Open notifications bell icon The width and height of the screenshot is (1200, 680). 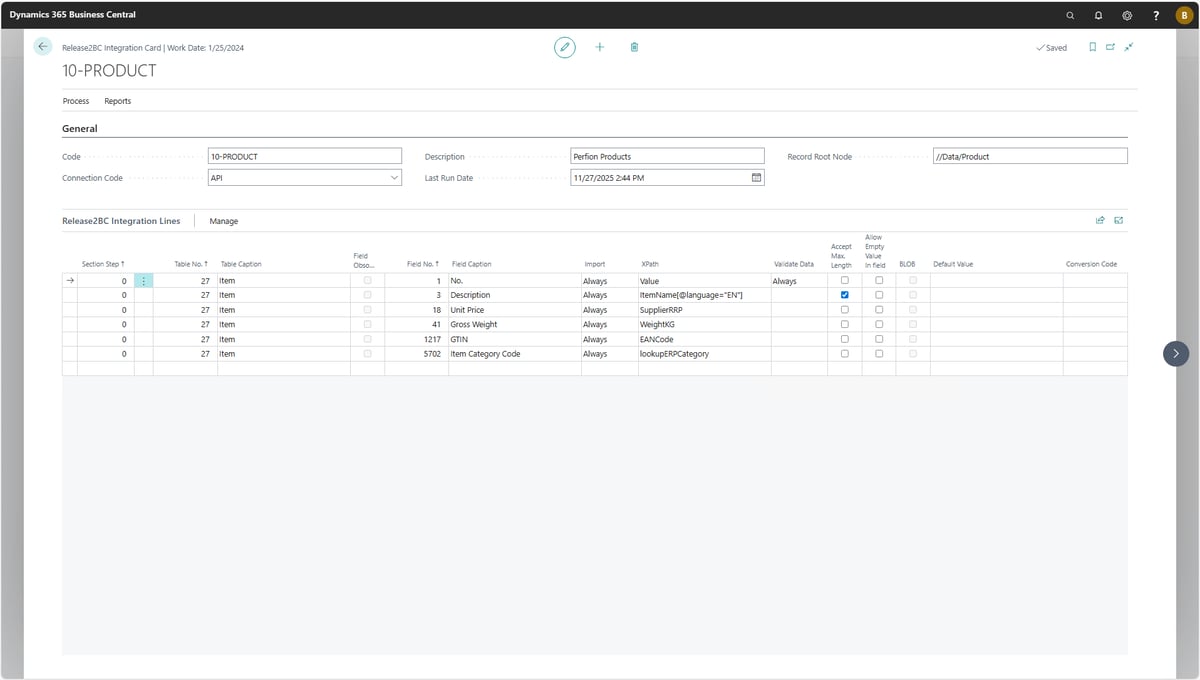1098,15
